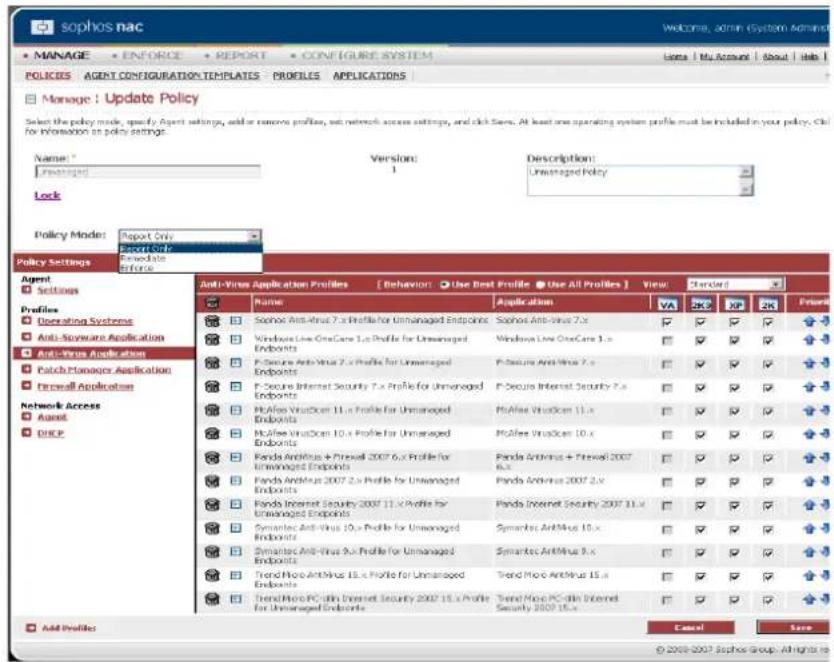Screen dimensions: 834x662
Task: Click the remove icon for McAfee VirusScan 11.x
Action: 212,410
